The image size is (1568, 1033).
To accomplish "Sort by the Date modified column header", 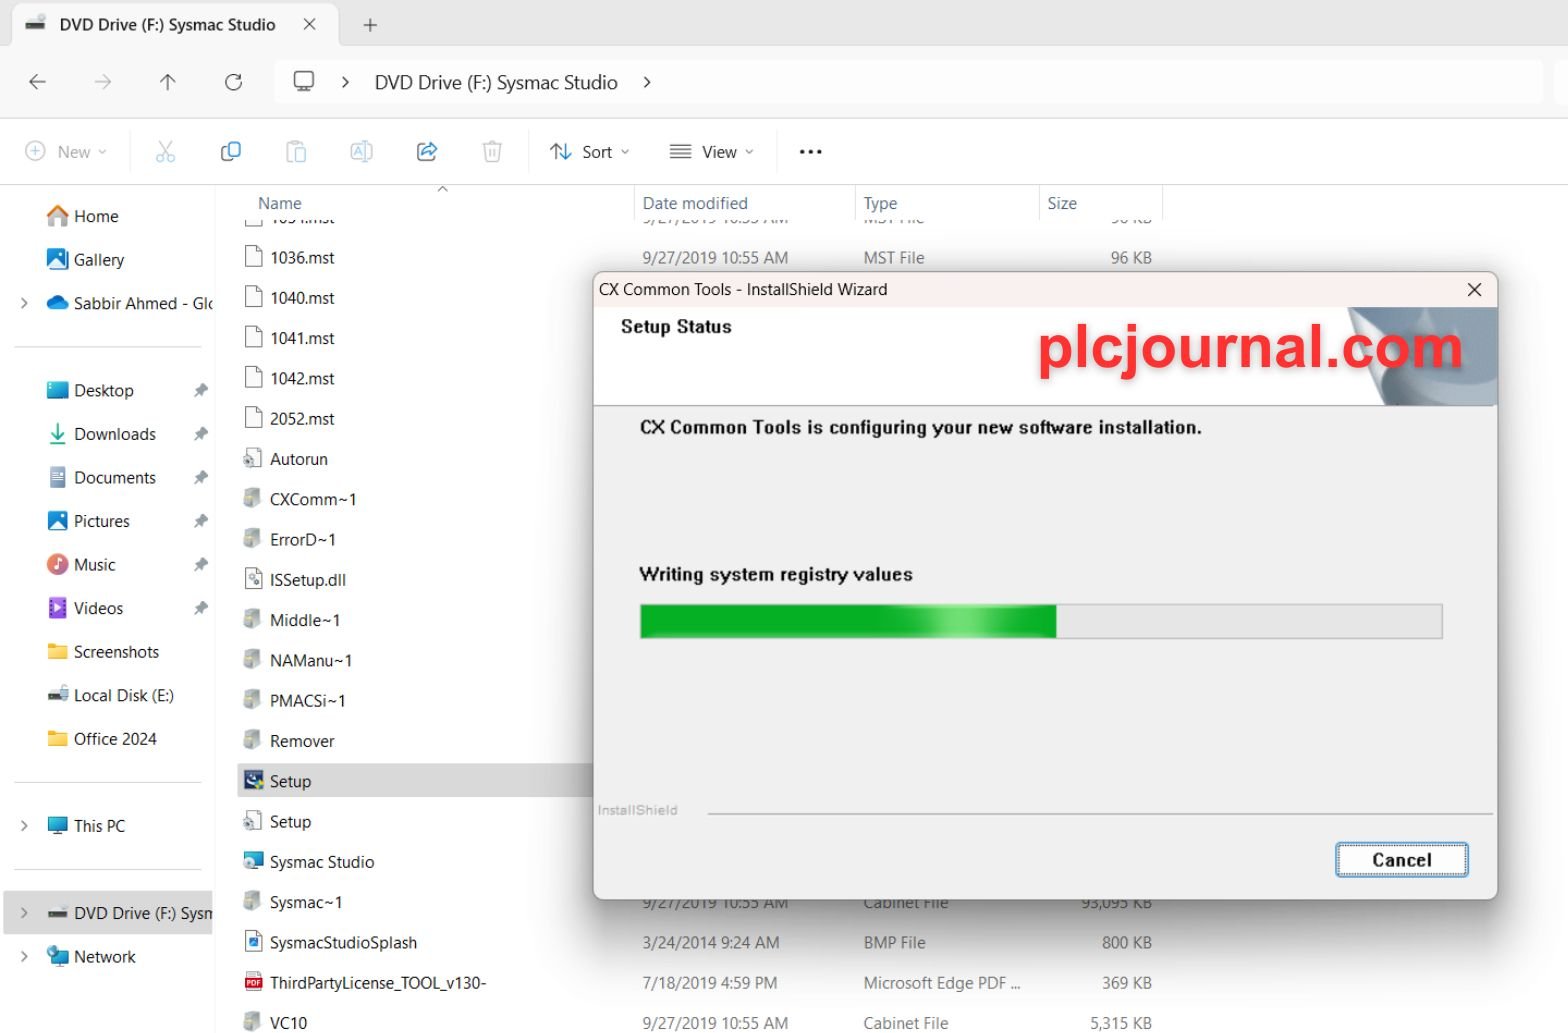I will [695, 203].
